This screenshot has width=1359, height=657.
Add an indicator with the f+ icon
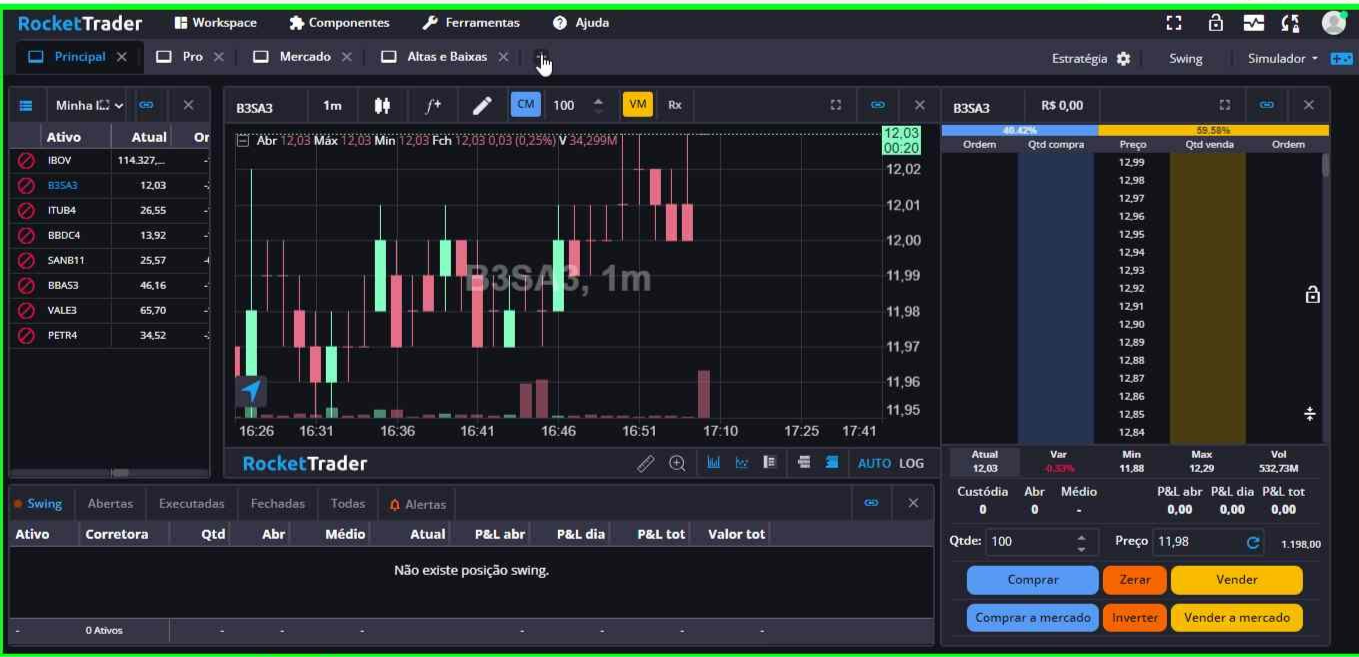433,105
